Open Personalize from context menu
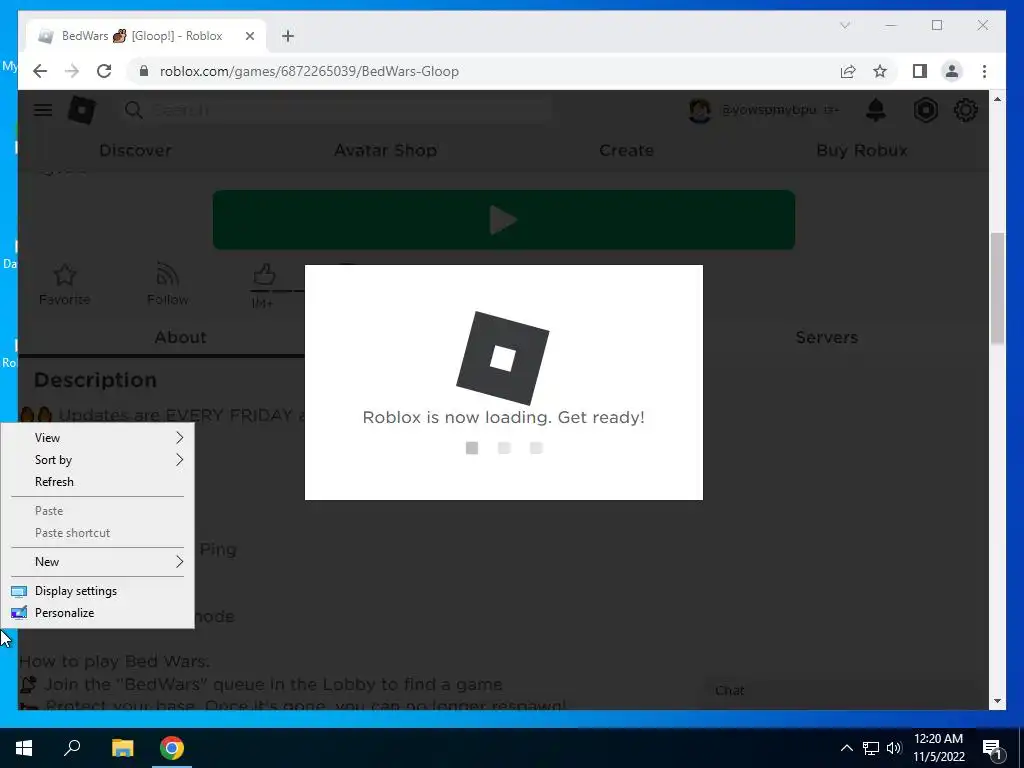The height and width of the screenshot is (768, 1024). [x=98, y=613]
